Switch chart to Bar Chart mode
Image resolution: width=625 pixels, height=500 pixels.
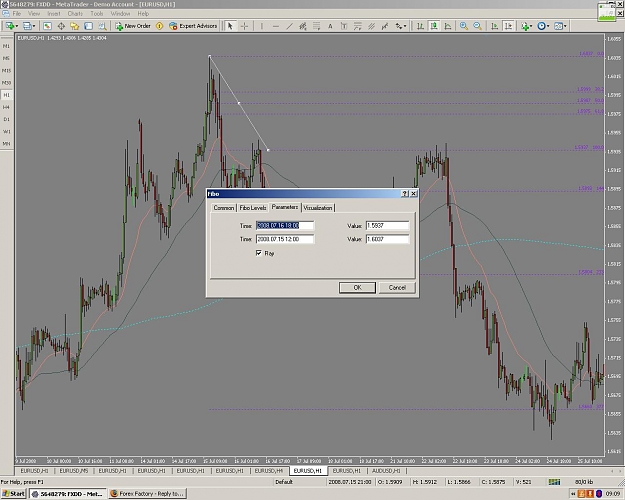click(420, 26)
